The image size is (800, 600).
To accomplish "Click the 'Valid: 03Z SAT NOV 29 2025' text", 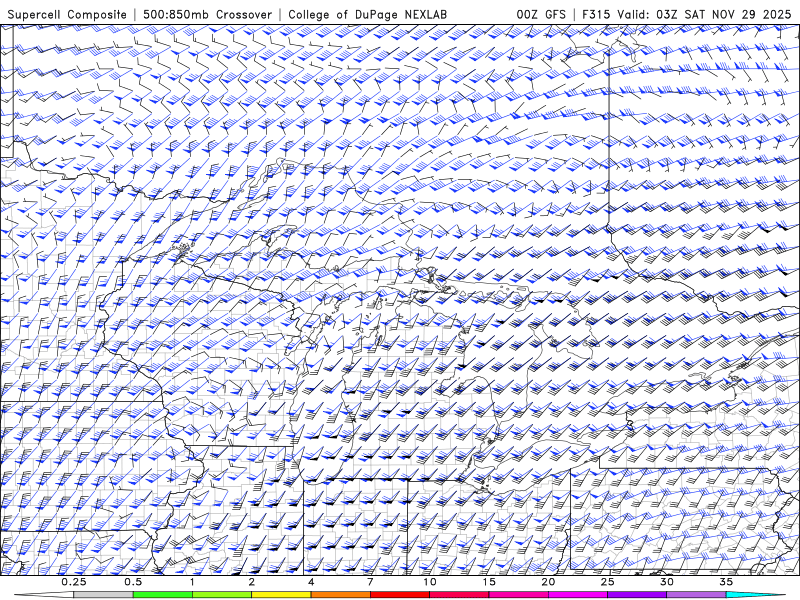I will click(x=704, y=14).
